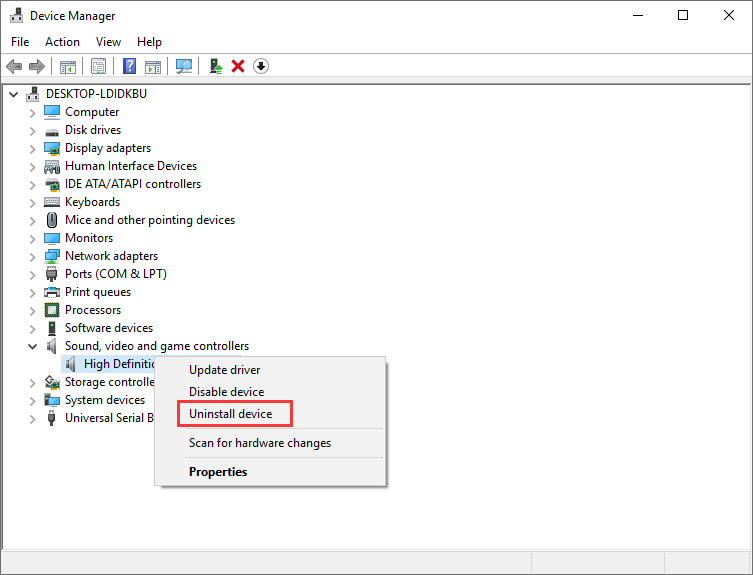Expand the Display adapters category

[x=32, y=149]
